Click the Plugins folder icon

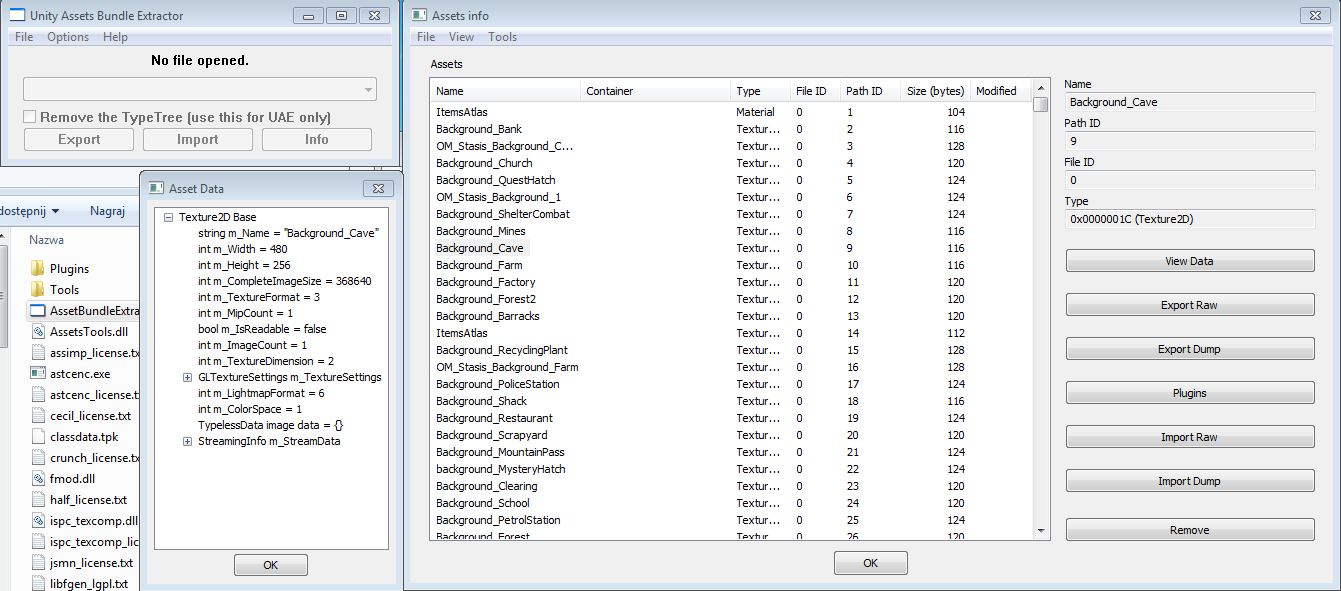coord(38,268)
